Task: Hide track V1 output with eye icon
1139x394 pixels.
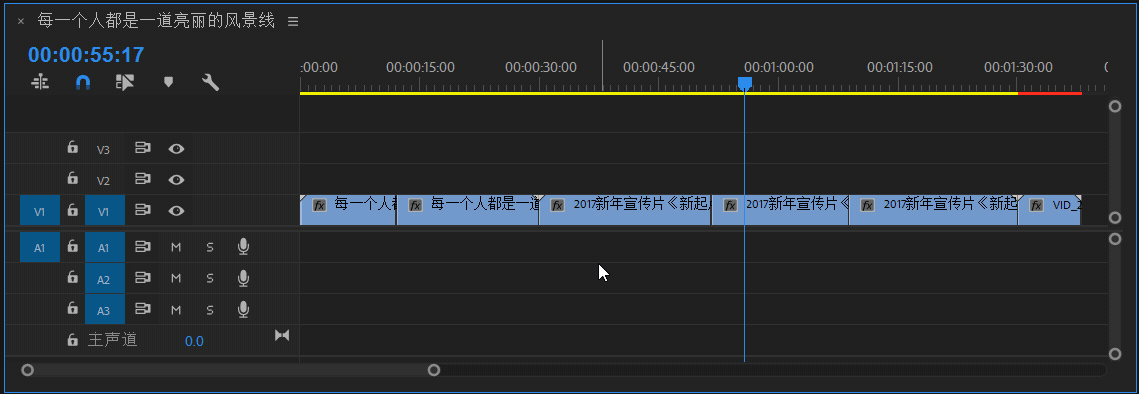Action: click(176, 211)
